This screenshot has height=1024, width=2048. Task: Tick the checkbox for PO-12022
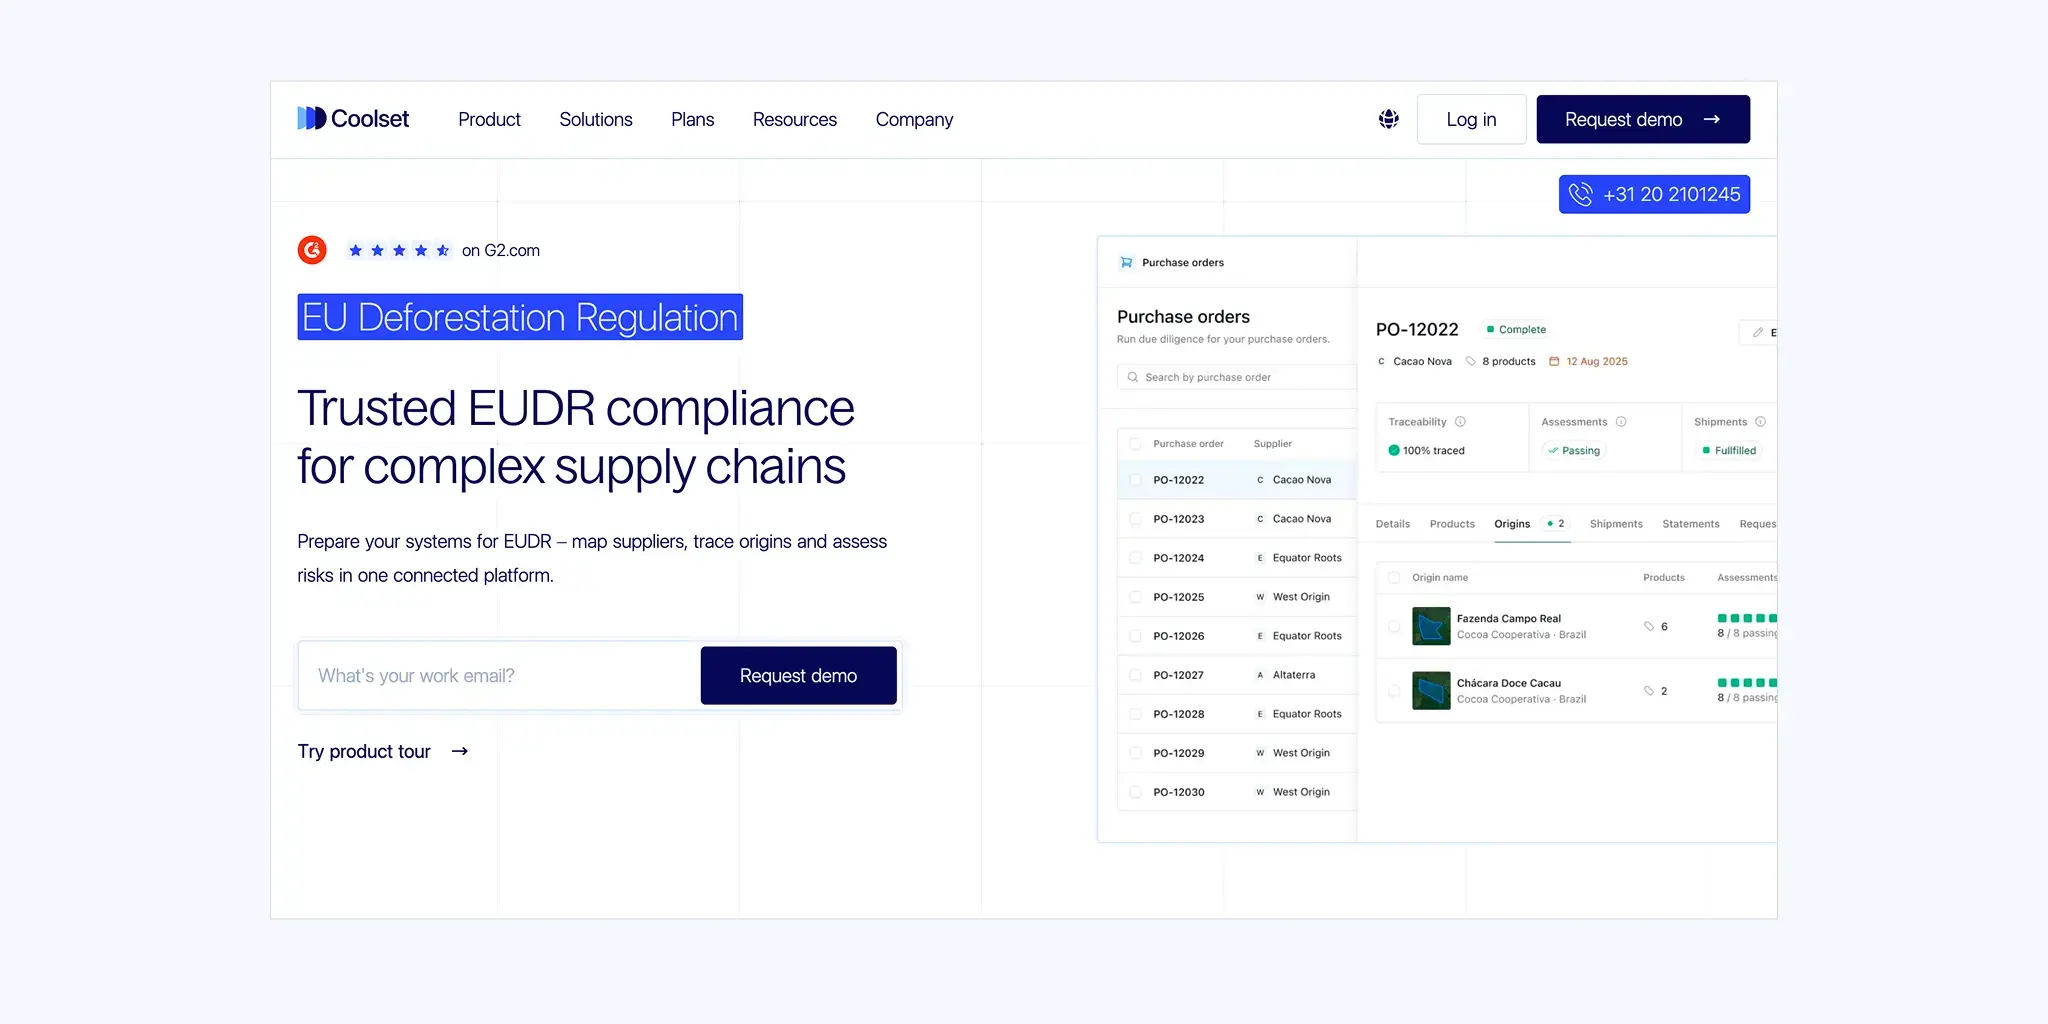[1135, 480]
